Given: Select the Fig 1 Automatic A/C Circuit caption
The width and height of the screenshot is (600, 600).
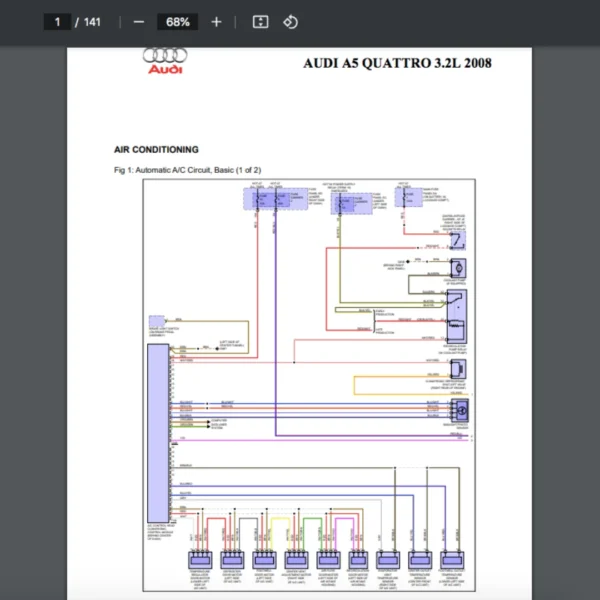Looking at the screenshot, I should (x=188, y=170).
